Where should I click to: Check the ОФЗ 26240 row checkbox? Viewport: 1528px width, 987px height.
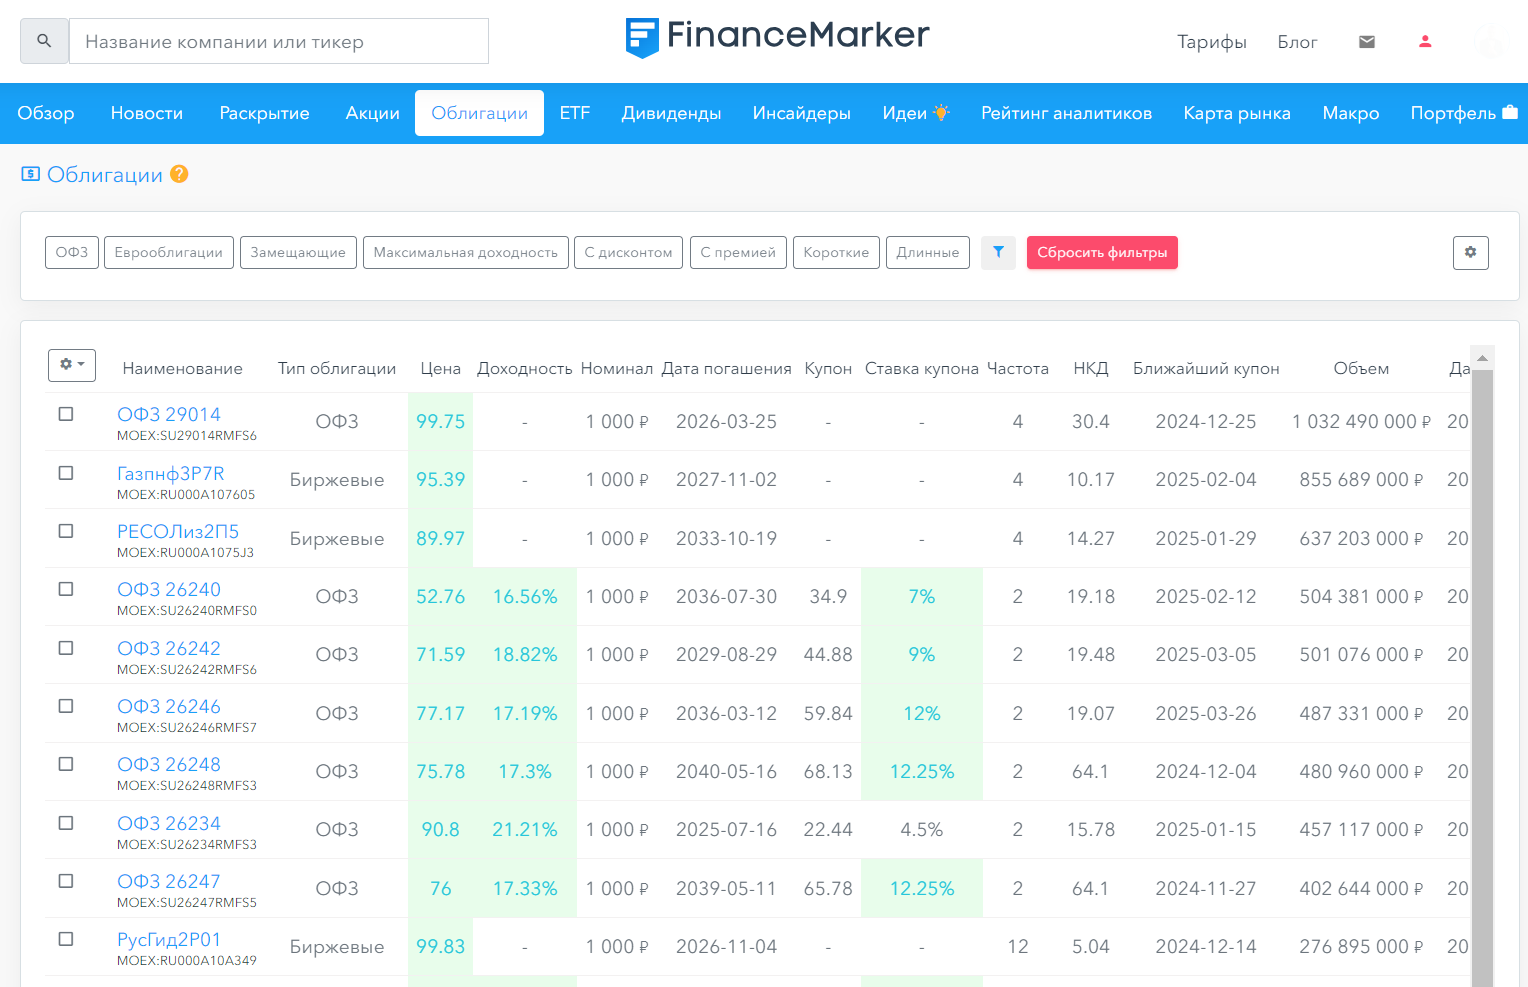coord(66,589)
